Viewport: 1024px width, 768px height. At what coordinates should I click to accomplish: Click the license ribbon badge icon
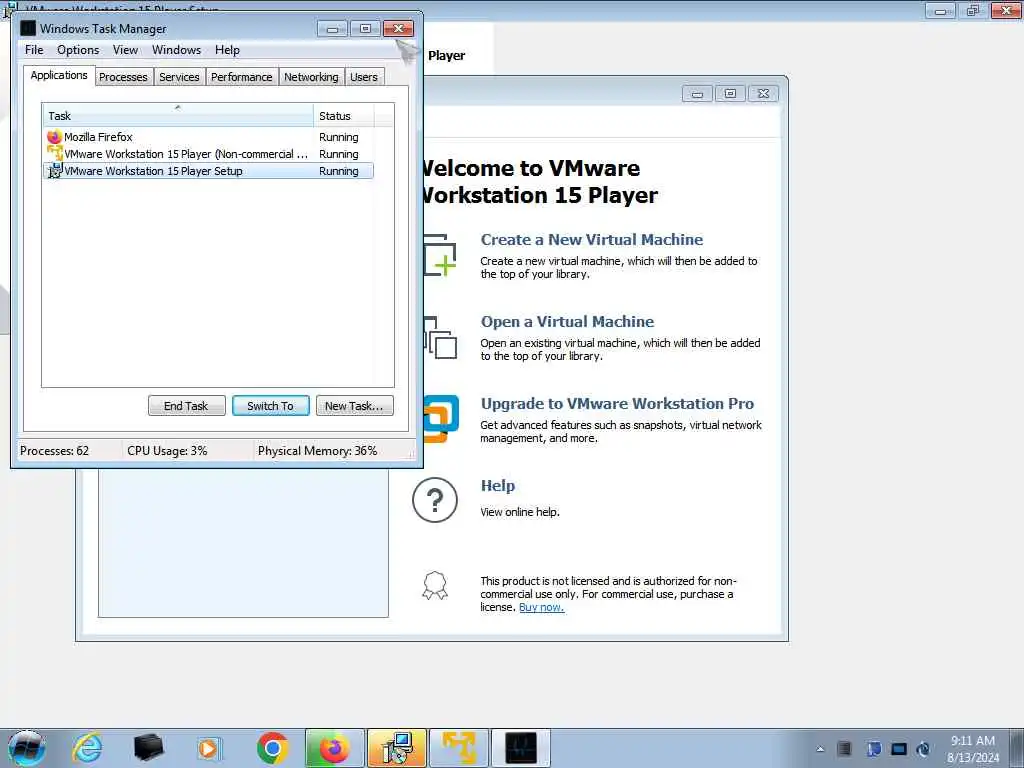coord(435,586)
